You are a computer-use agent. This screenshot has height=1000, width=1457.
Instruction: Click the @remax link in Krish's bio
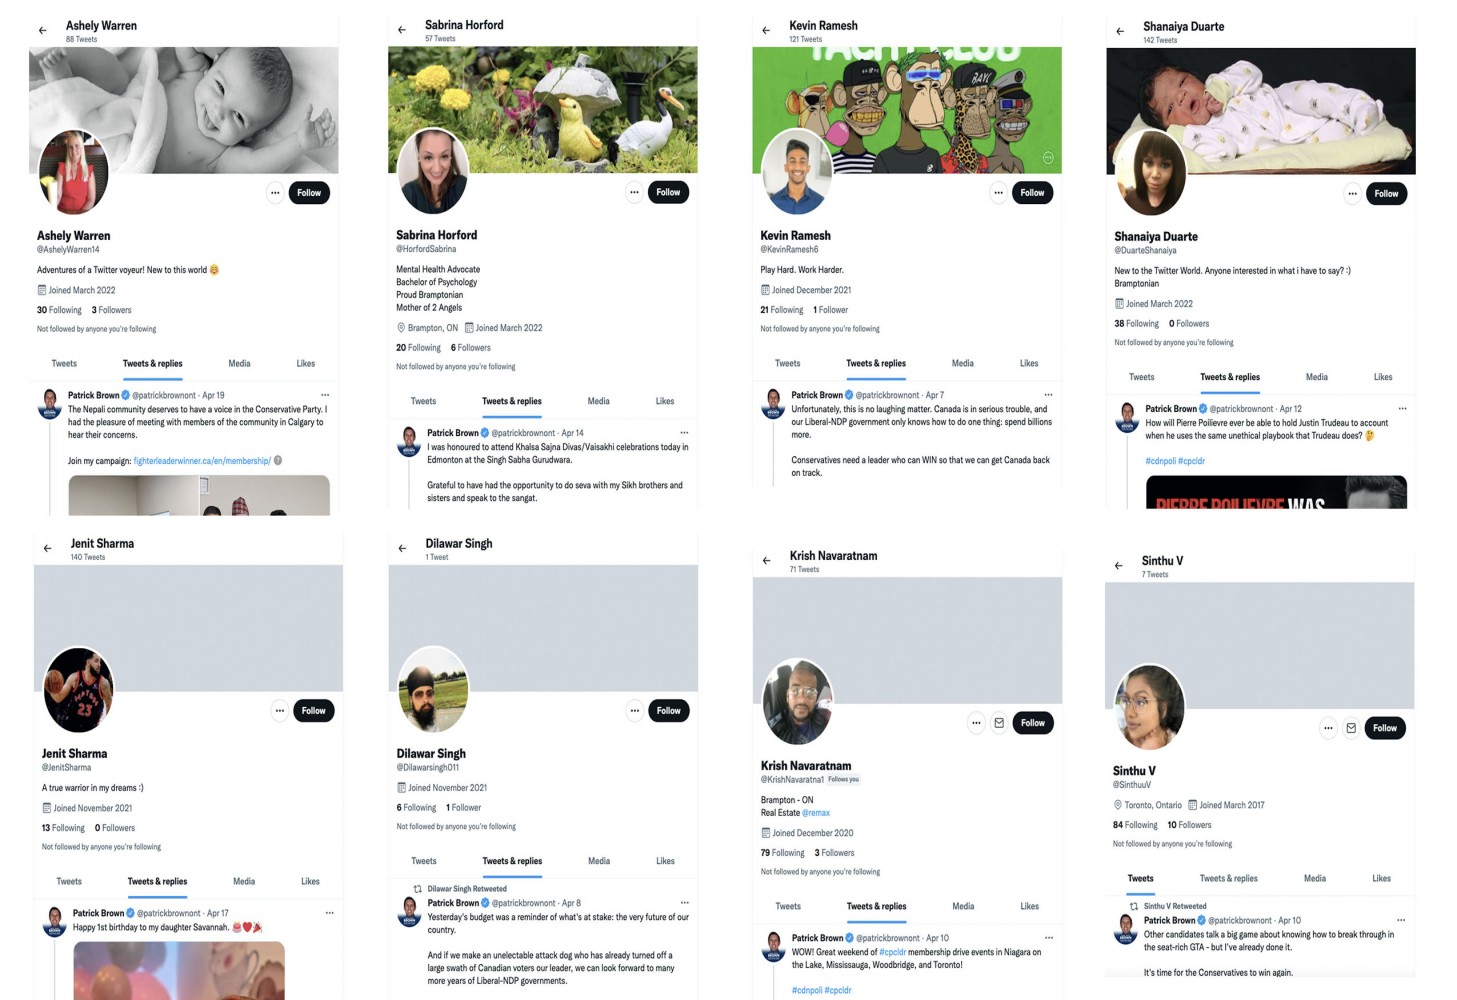pos(816,813)
